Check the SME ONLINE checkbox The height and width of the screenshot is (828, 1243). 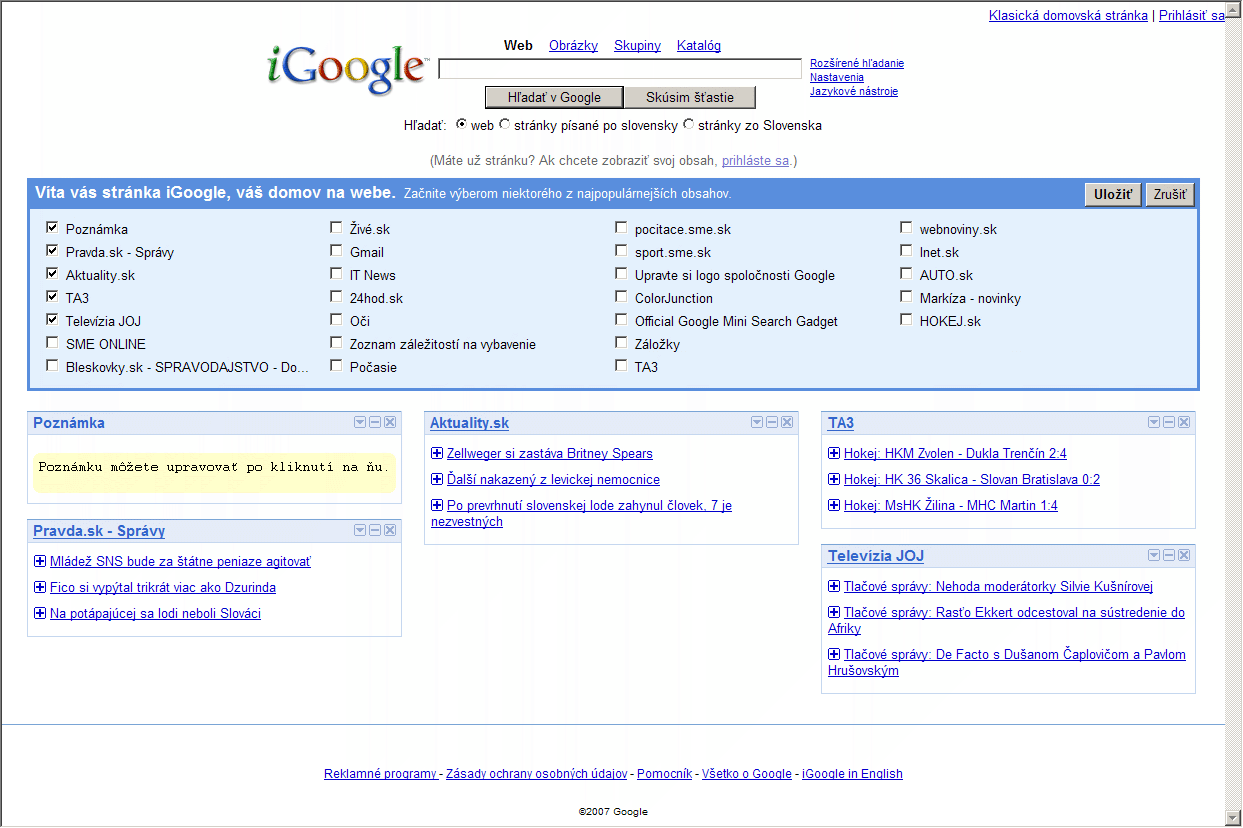(x=52, y=343)
